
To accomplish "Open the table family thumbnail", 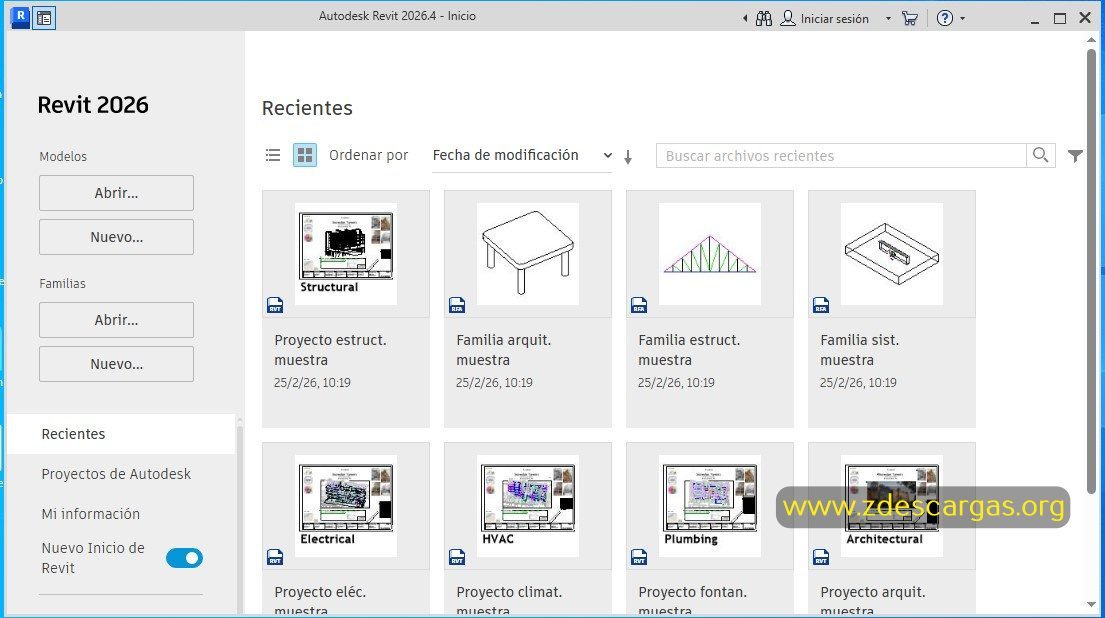I will 528,254.
